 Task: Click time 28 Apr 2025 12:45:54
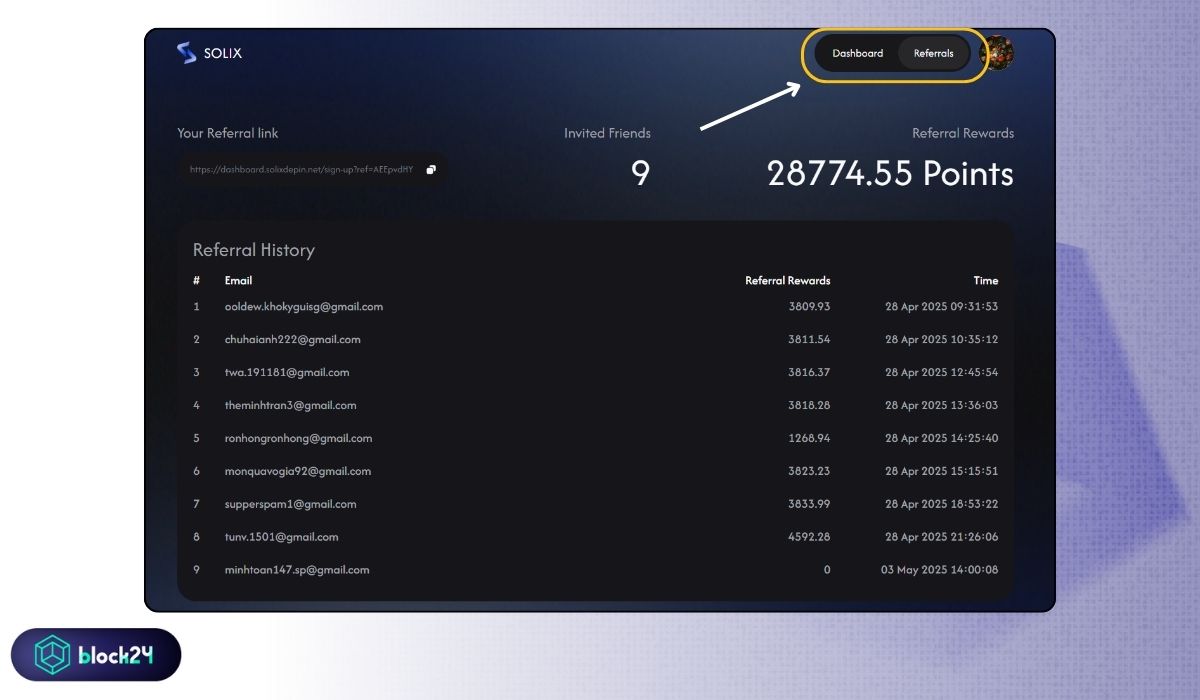(941, 373)
